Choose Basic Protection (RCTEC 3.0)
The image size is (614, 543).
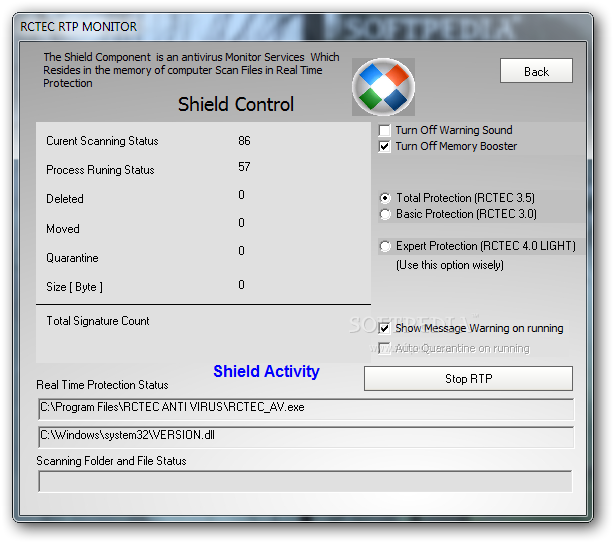click(x=385, y=214)
